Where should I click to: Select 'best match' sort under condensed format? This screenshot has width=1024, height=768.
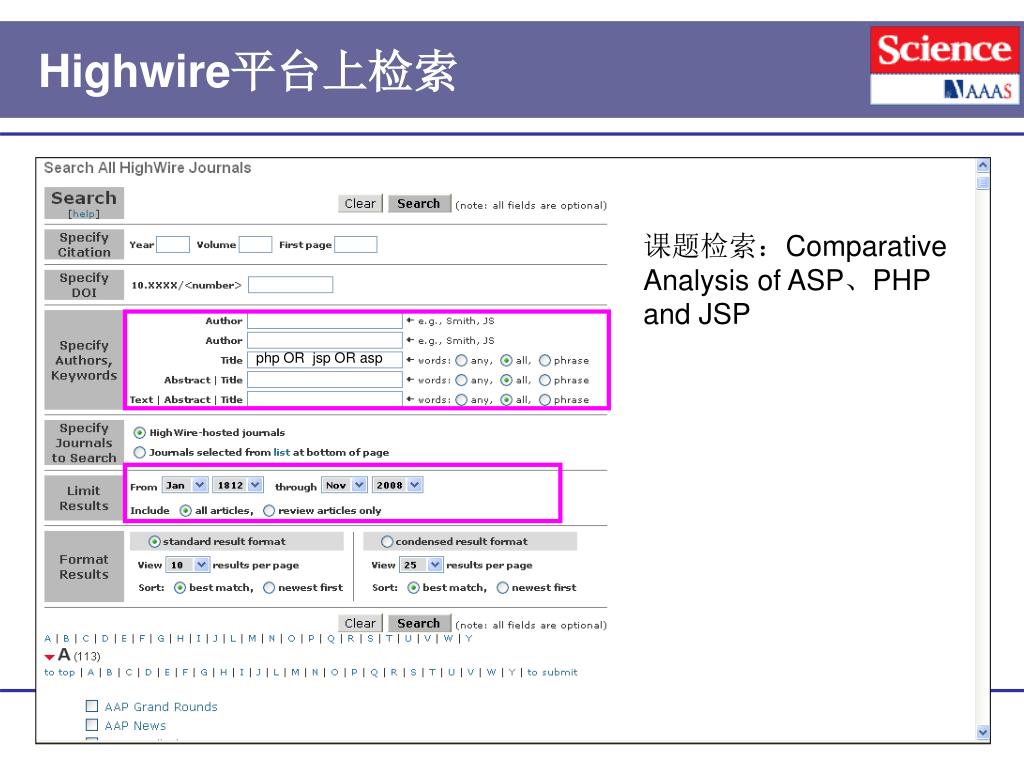click(413, 588)
